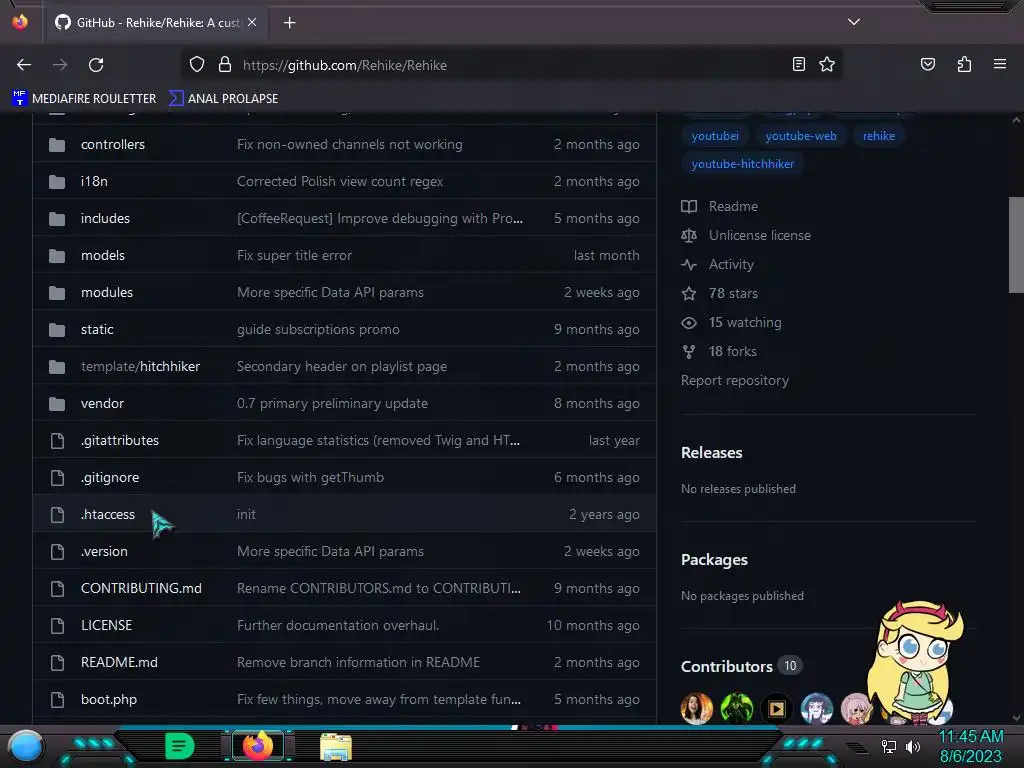Click the folder icon beside vendor

point(57,404)
